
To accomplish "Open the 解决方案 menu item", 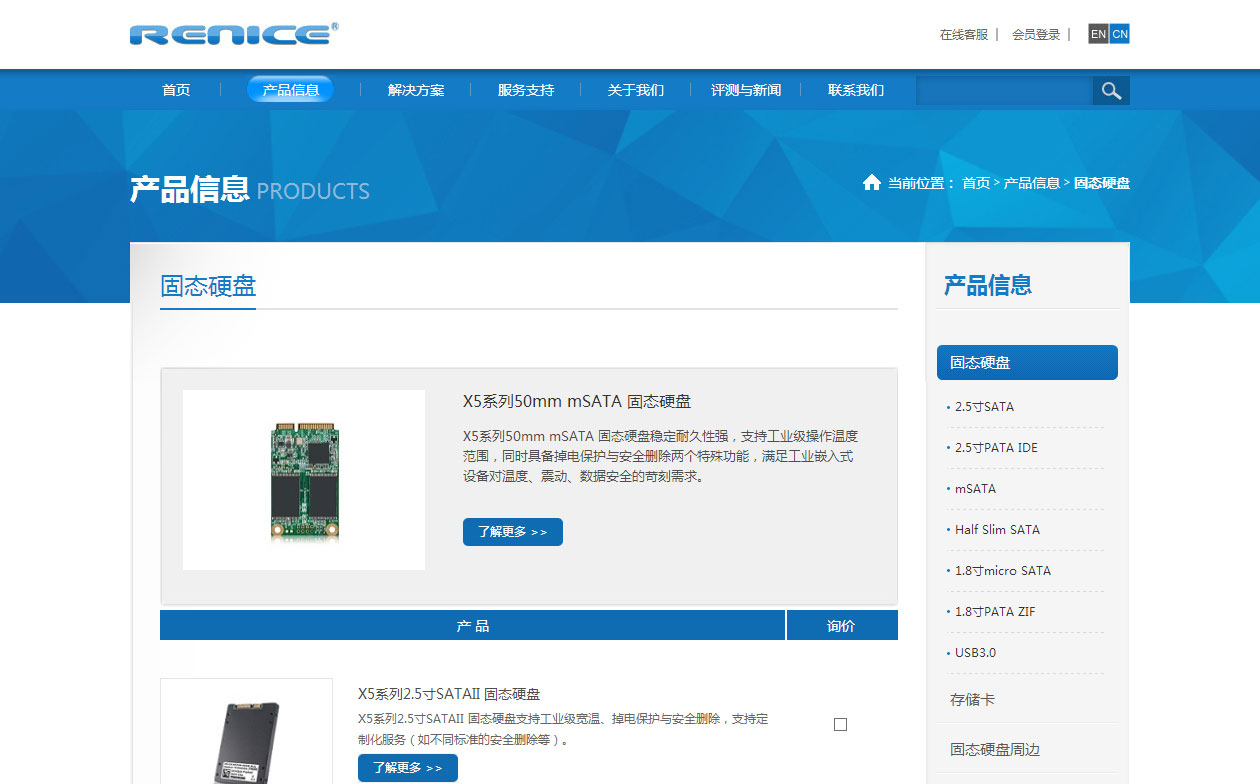I will click(416, 90).
